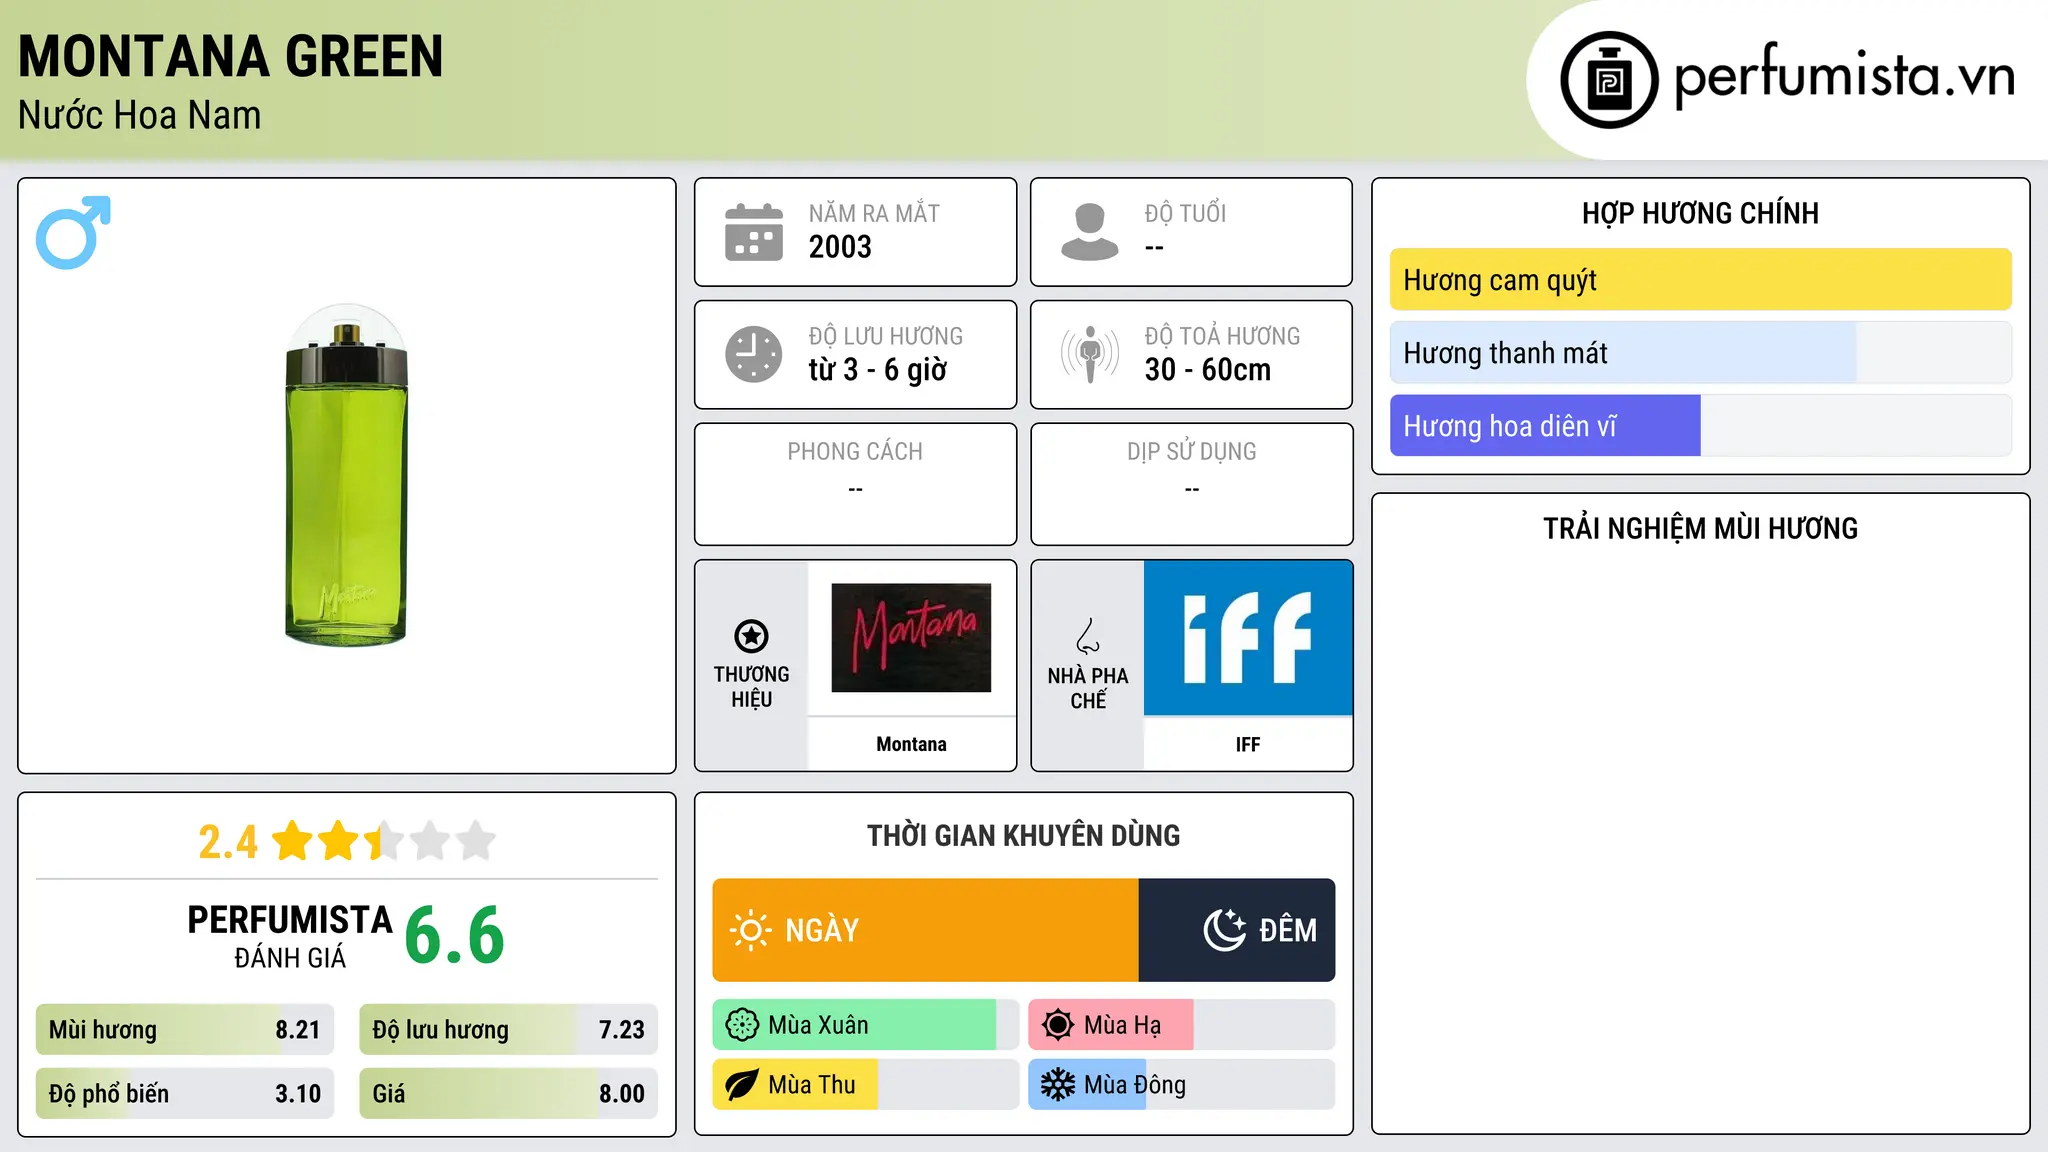2048x1152 pixels.
Task: Click the PERFUMISTA ĐÁNH GIÁ label
Action: (290, 936)
